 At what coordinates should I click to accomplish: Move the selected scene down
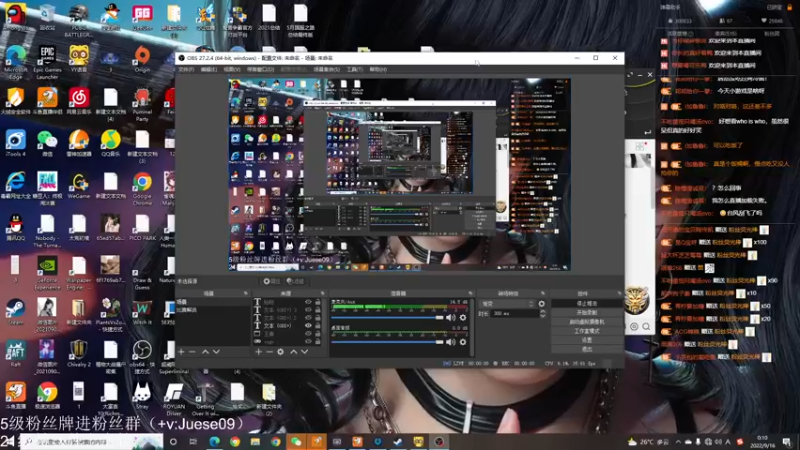[x=216, y=352]
